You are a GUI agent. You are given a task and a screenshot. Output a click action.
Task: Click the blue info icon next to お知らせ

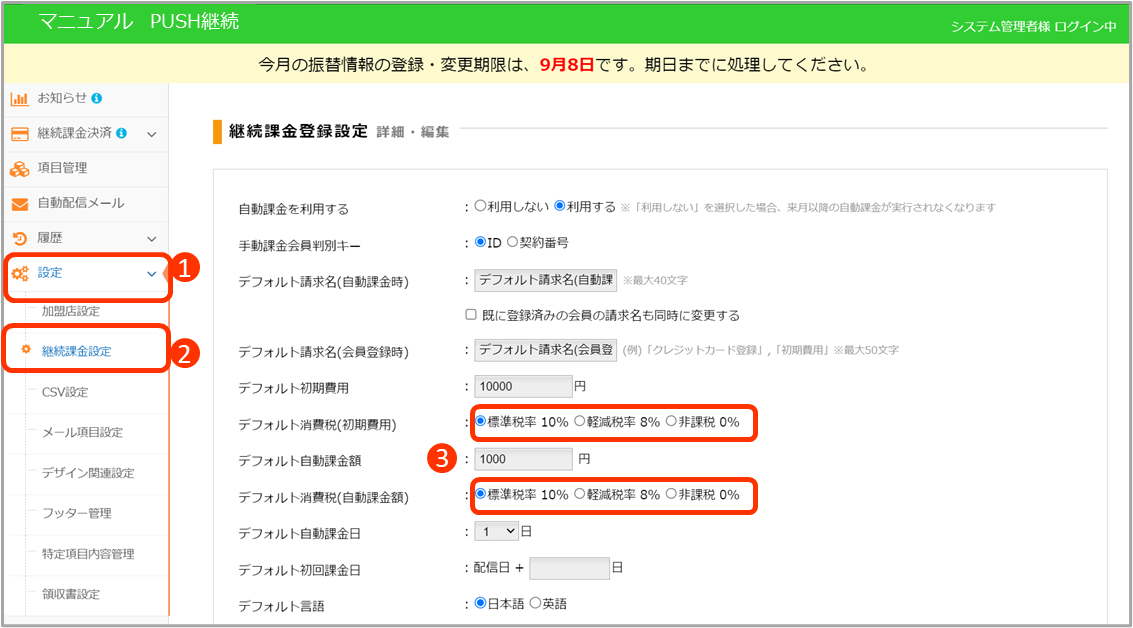pos(97,98)
